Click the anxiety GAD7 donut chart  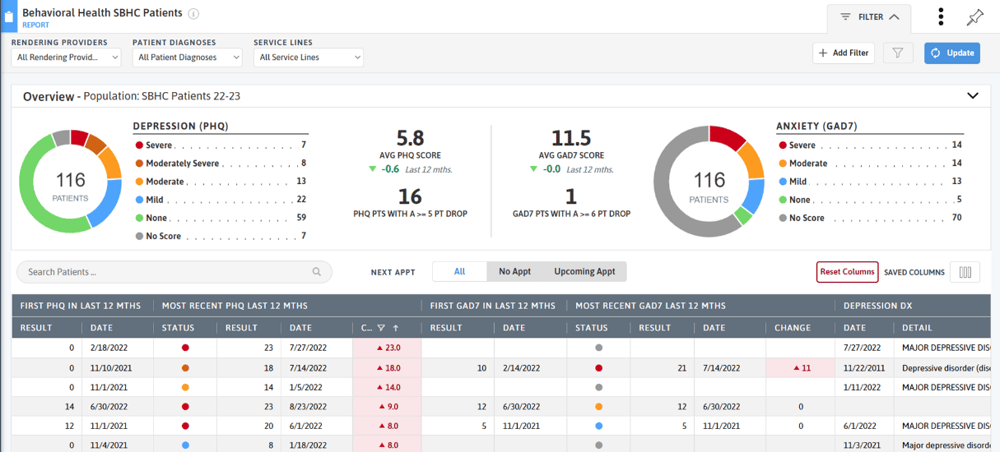[709, 182]
